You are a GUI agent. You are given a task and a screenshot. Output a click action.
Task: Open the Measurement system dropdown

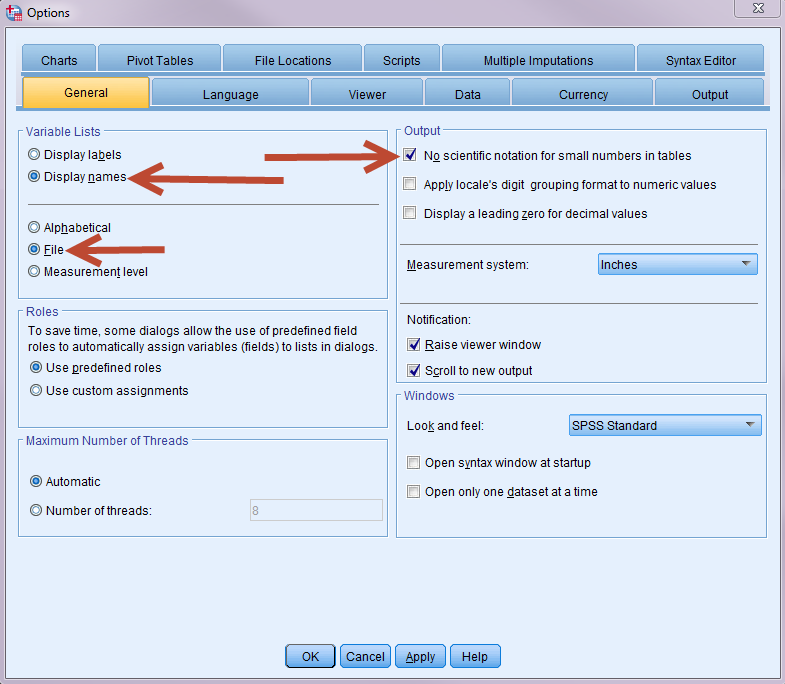[x=677, y=265]
